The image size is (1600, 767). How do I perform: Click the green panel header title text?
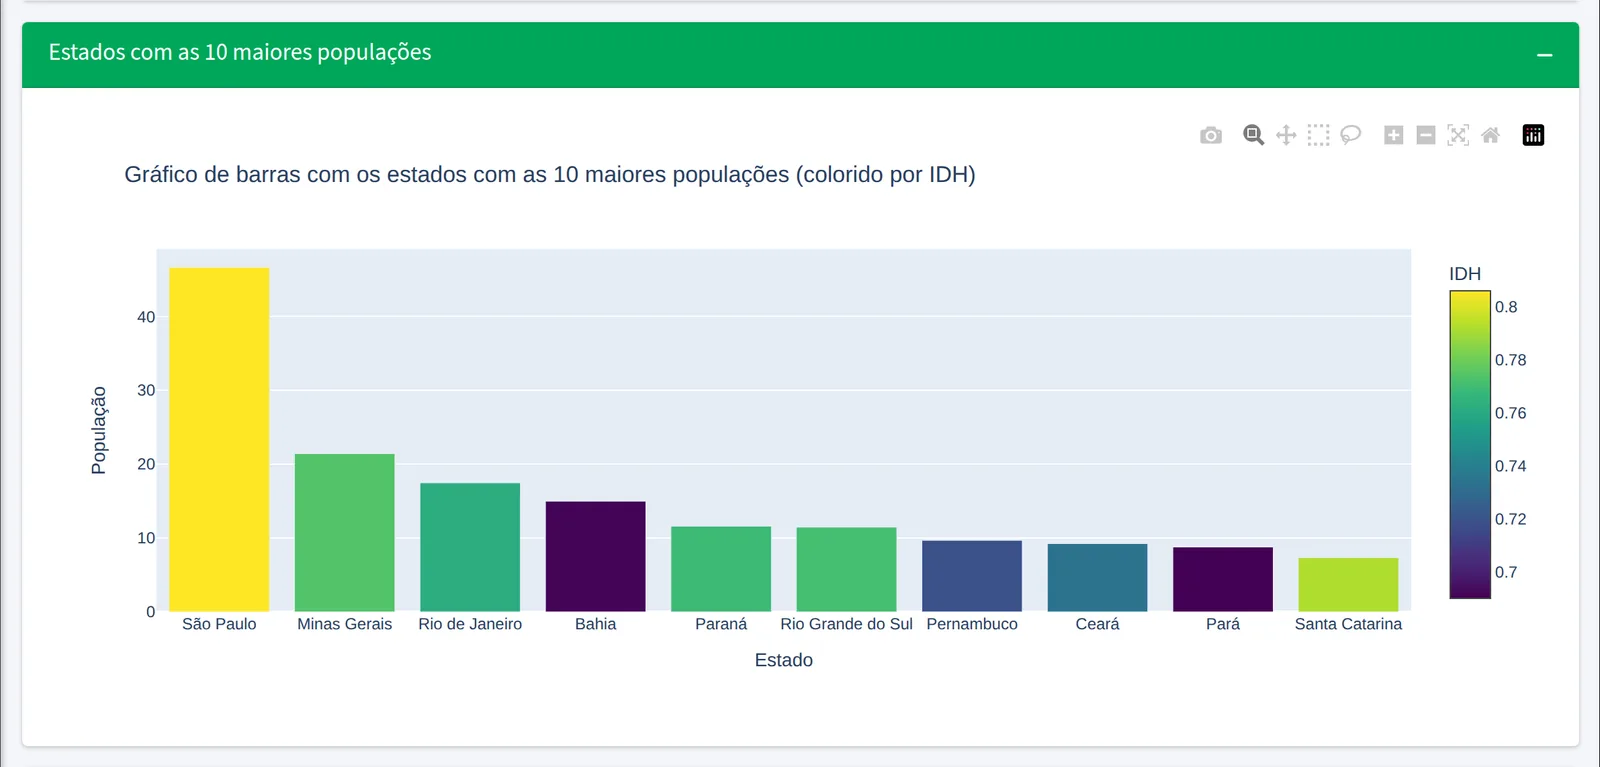point(240,52)
